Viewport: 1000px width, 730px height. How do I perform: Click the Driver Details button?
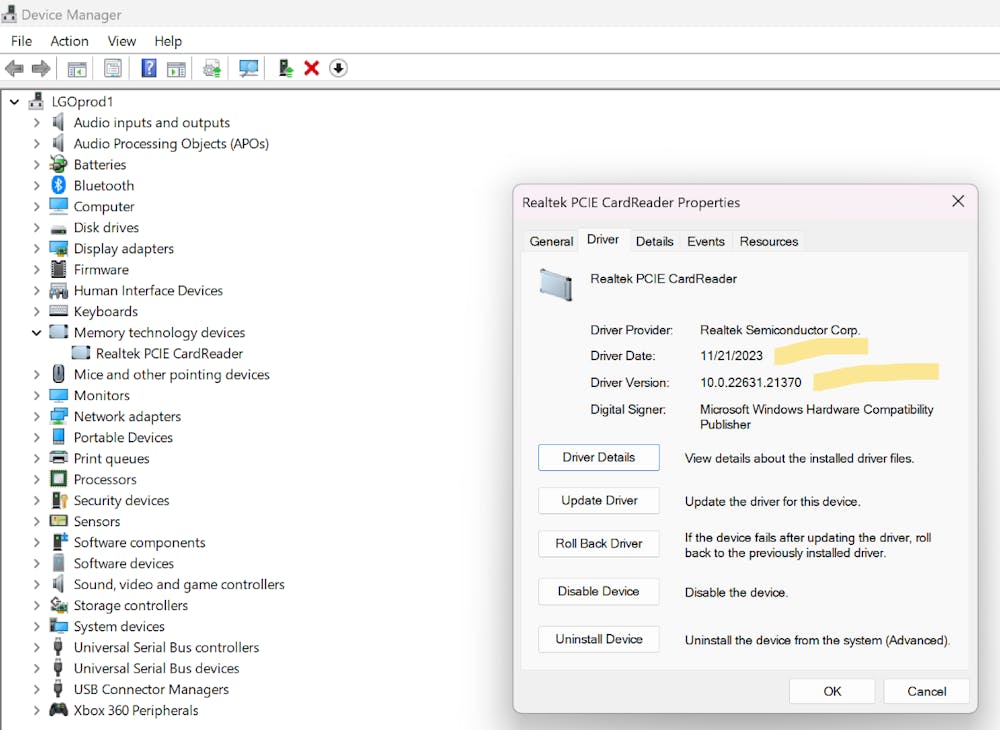click(598, 457)
